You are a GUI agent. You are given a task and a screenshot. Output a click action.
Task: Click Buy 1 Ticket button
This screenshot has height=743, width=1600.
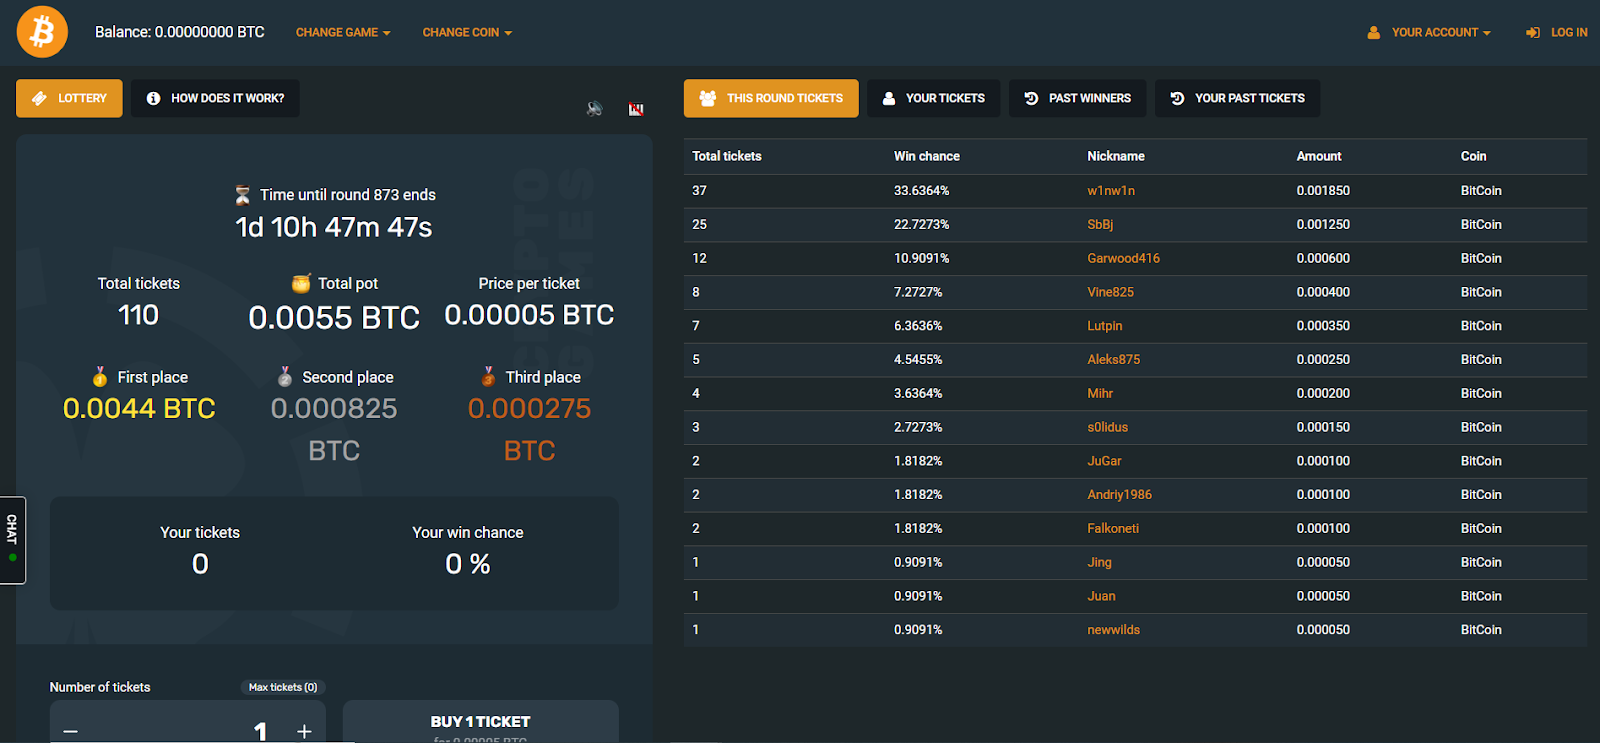click(480, 722)
